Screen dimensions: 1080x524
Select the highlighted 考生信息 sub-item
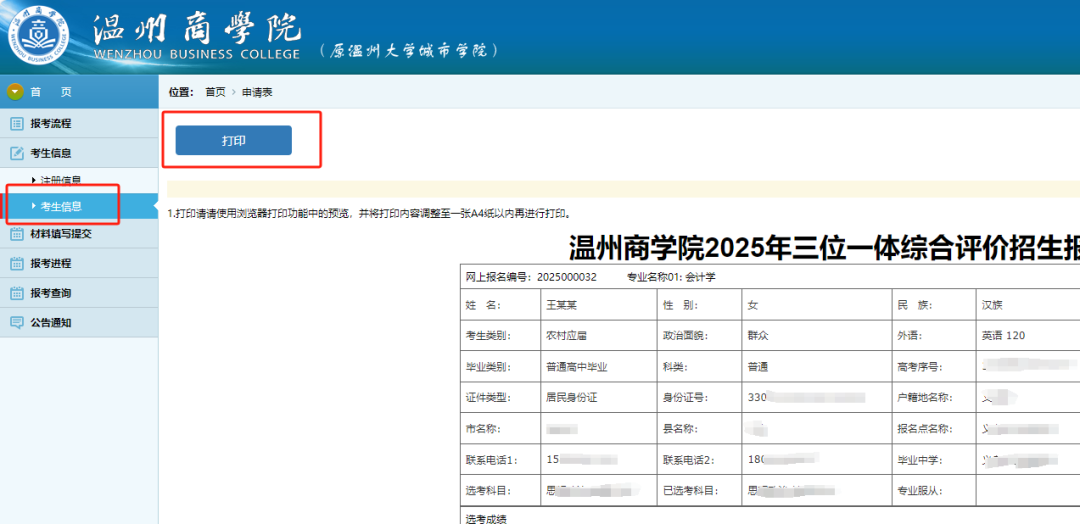coord(61,207)
